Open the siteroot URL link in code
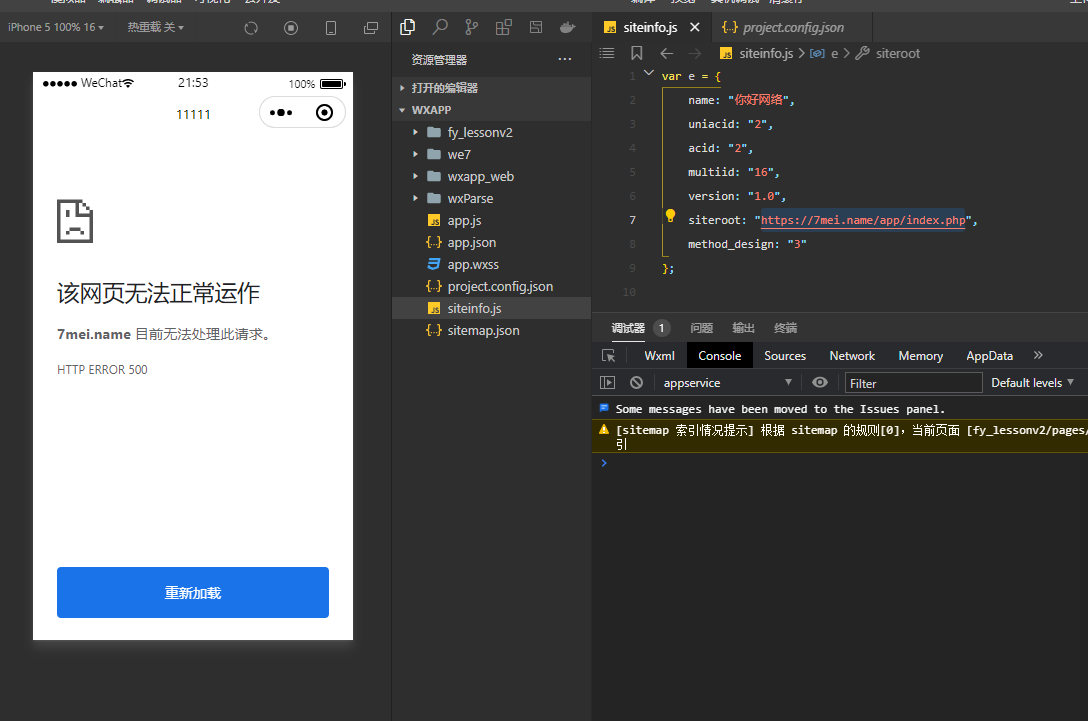Viewport: 1088px width, 721px height. (x=862, y=220)
